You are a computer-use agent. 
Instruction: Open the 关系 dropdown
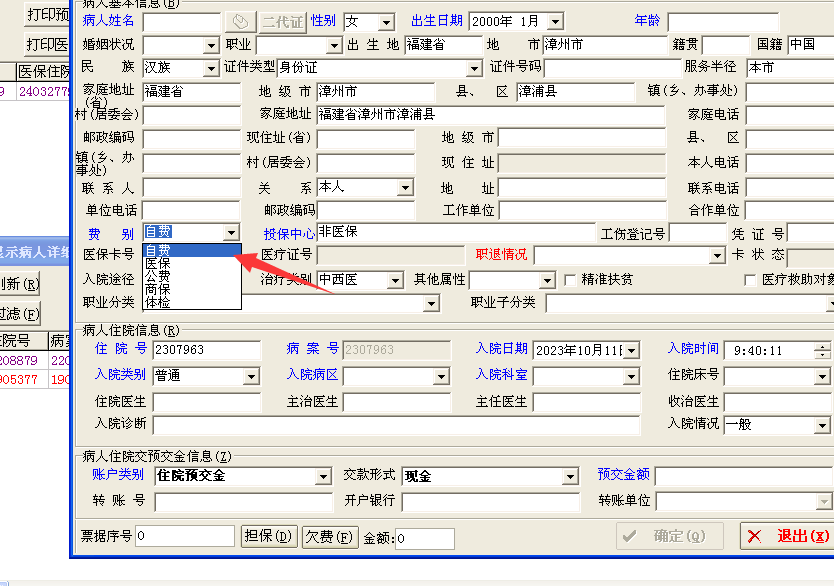(x=405, y=188)
